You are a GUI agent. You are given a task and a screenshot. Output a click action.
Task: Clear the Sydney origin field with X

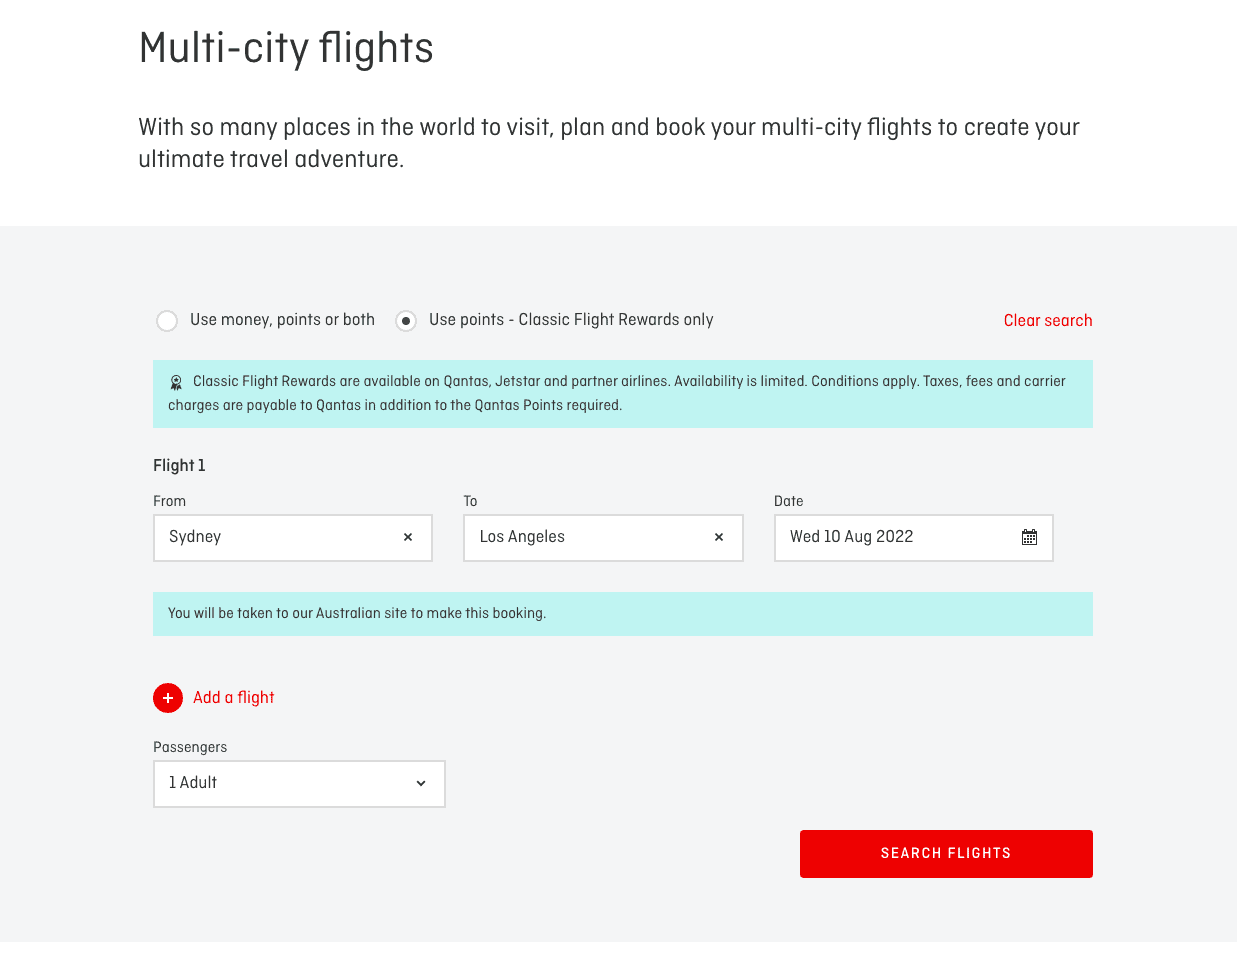click(408, 538)
